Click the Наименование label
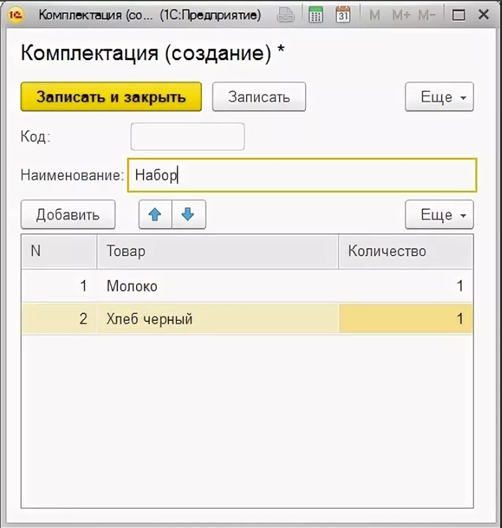Viewport: 502px width, 528px height. (x=72, y=175)
